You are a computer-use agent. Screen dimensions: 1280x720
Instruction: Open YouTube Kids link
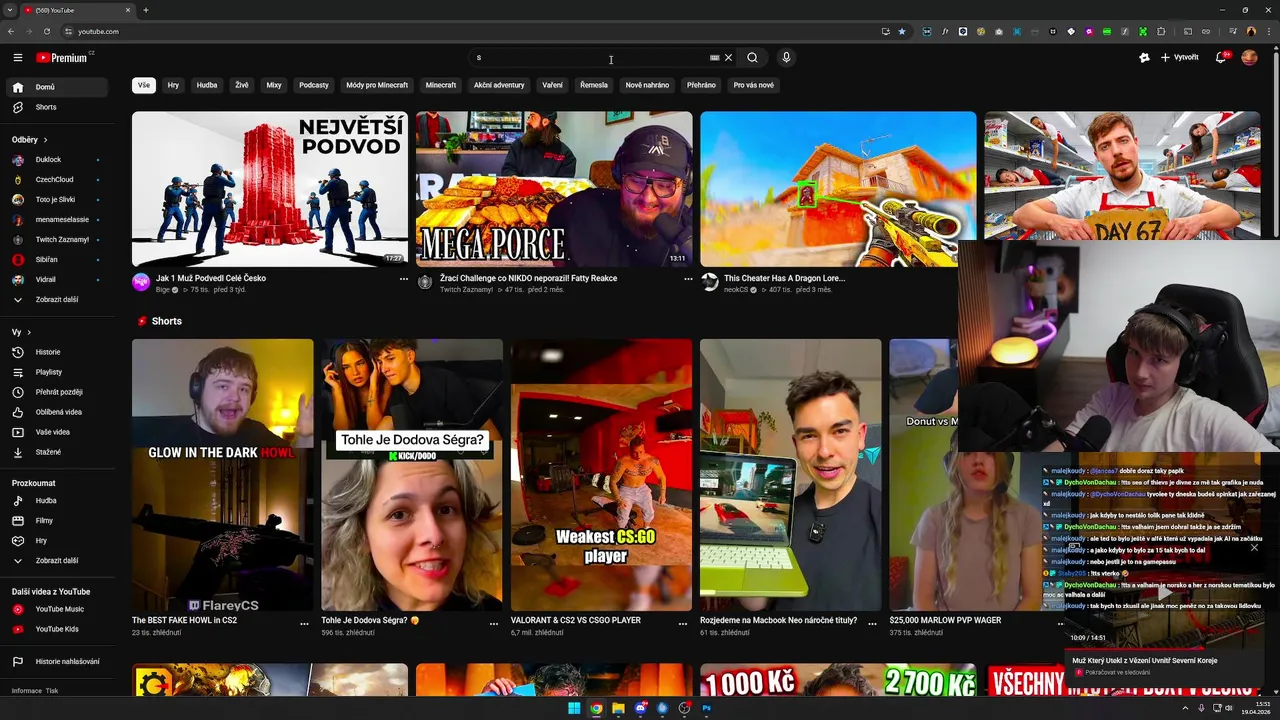point(56,629)
